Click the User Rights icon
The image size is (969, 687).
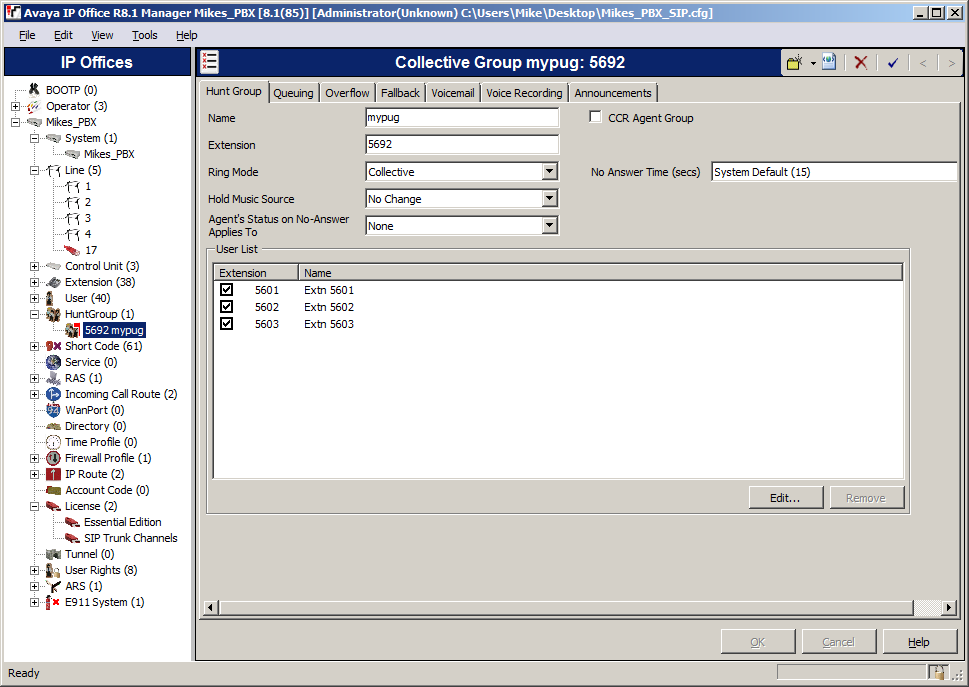tap(53, 570)
